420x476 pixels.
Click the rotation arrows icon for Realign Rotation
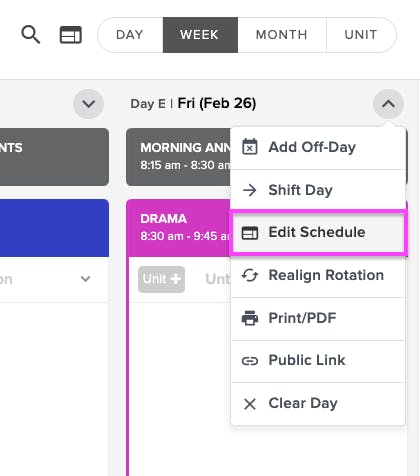[x=250, y=275]
